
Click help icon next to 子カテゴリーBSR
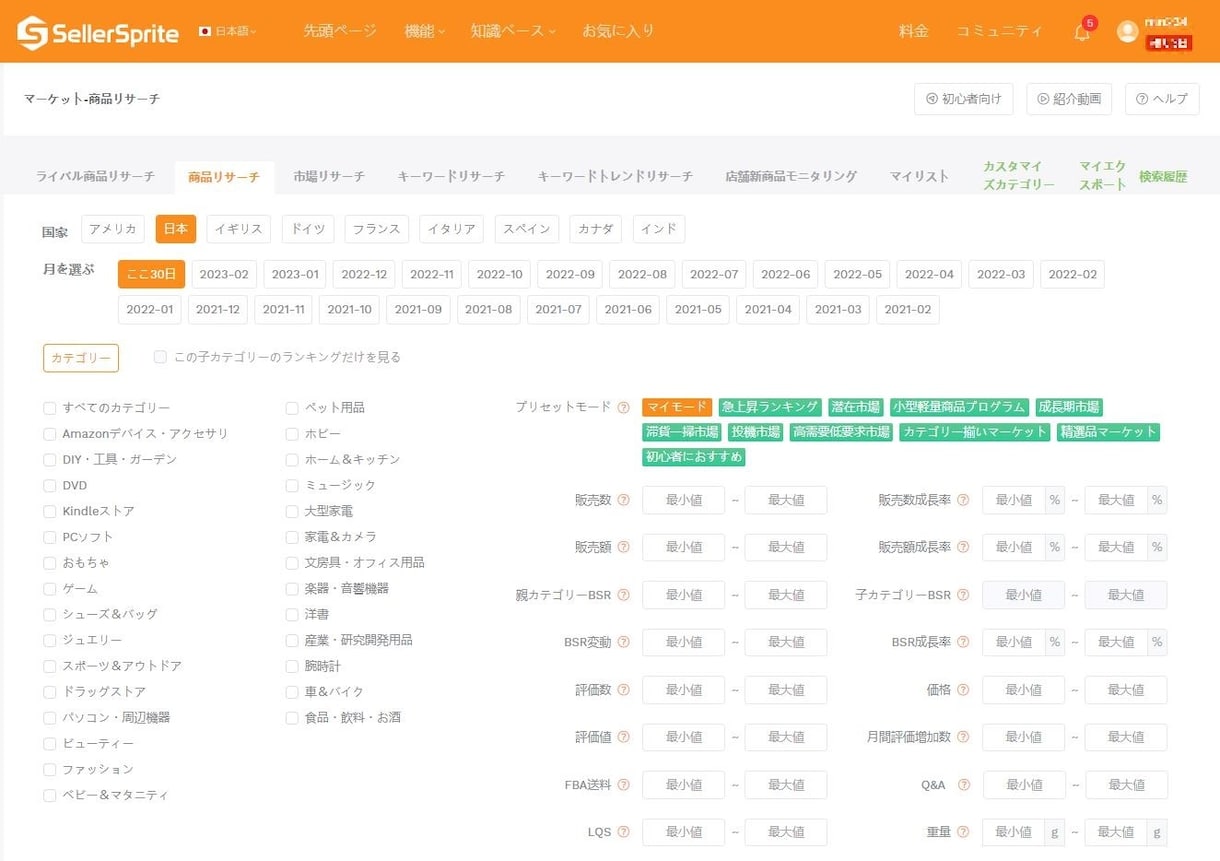pyautogui.click(x=963, y=595)
